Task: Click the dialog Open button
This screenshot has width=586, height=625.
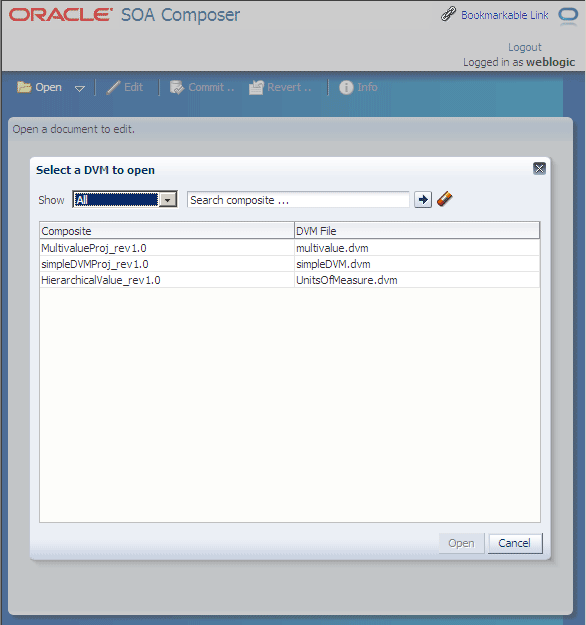Action: coord(461,543)
